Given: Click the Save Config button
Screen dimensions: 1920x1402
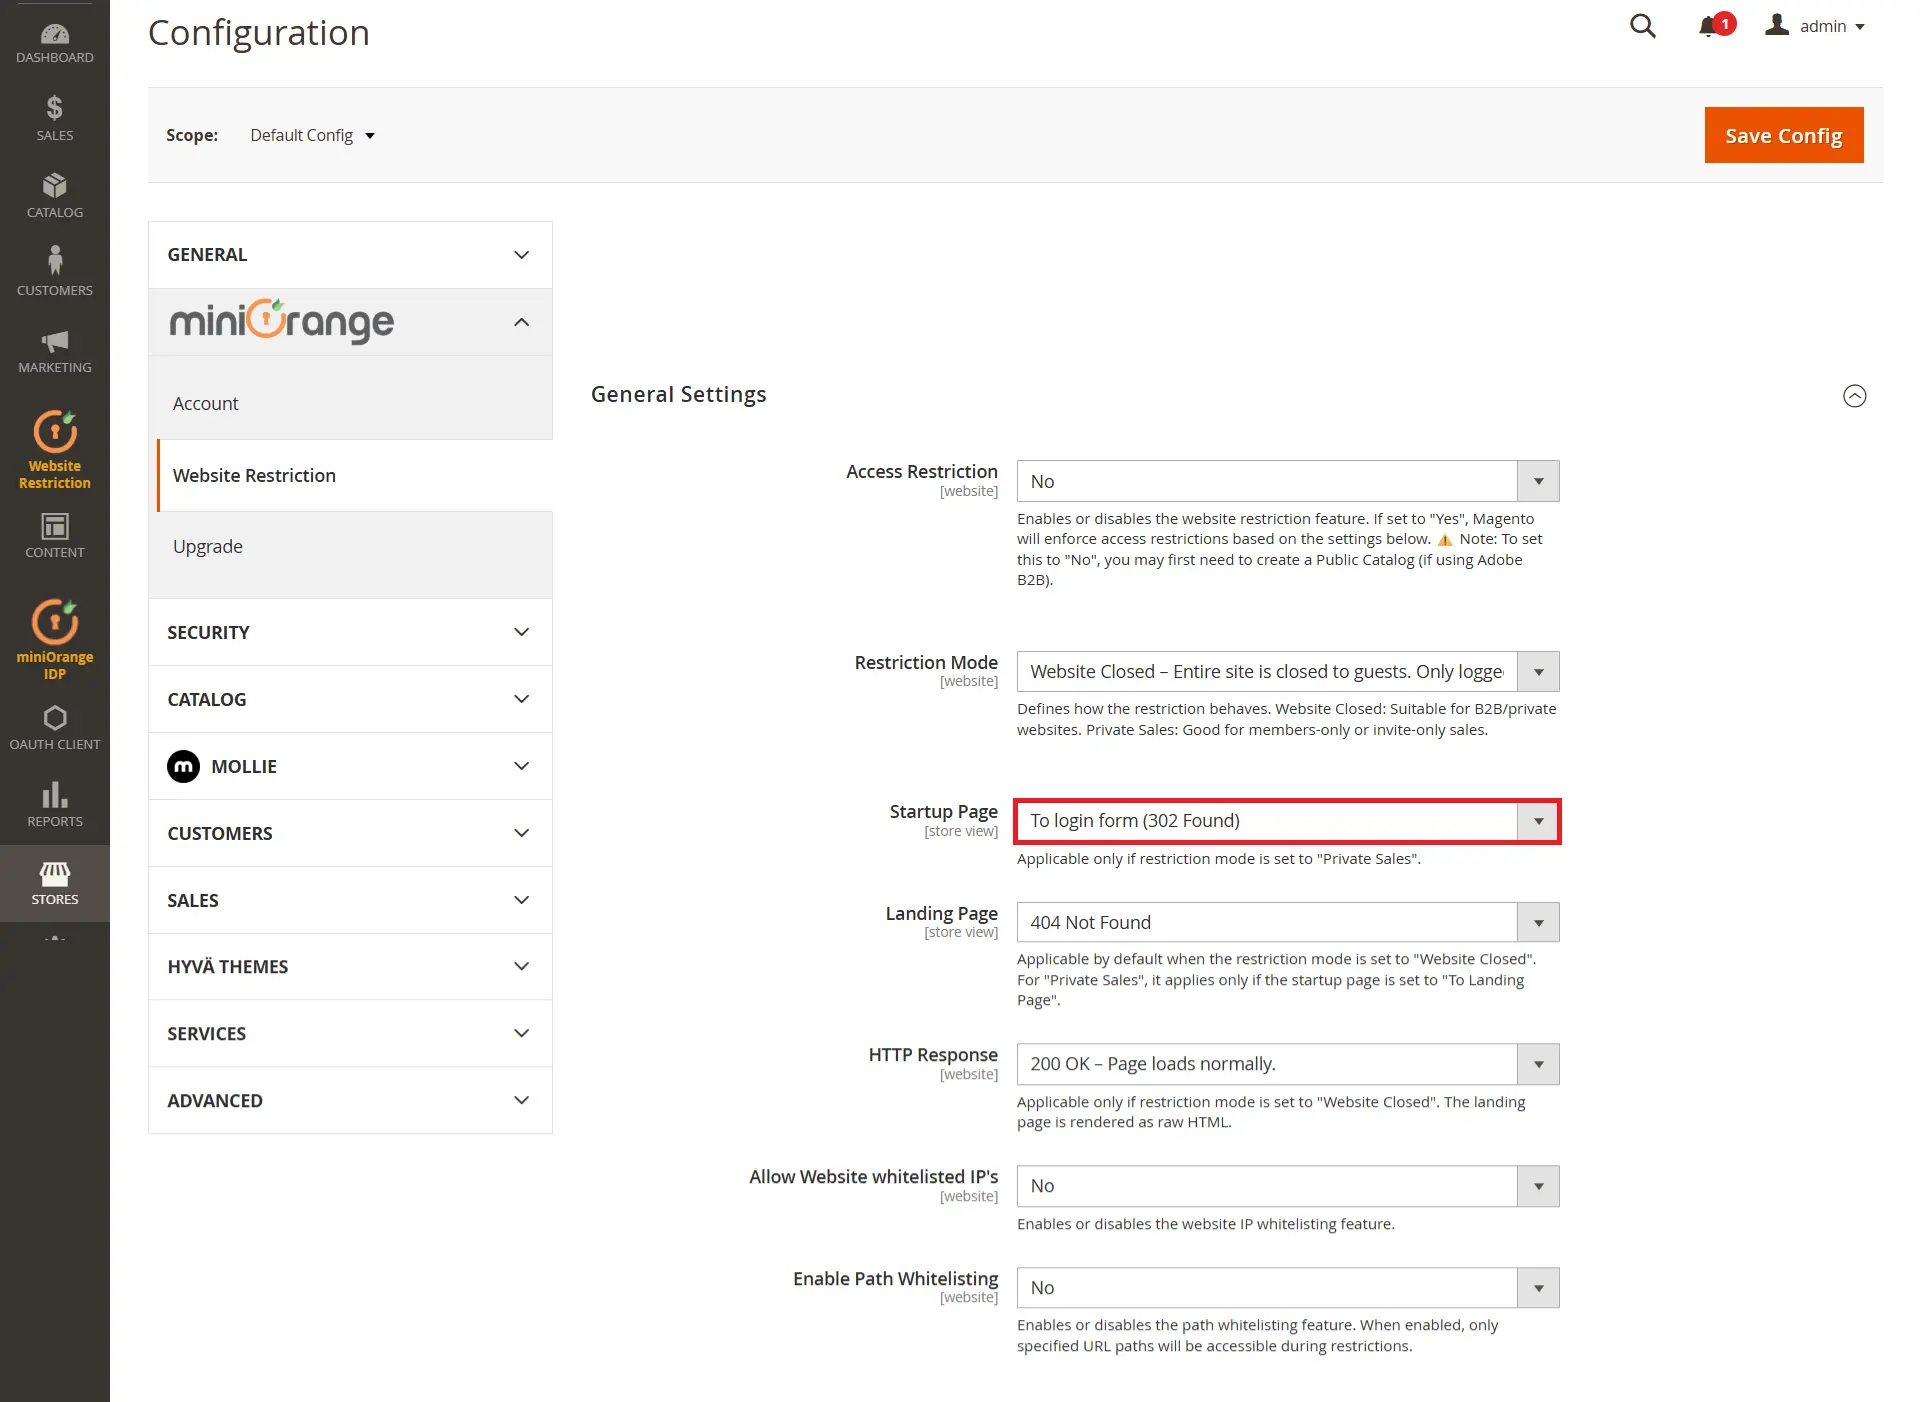Looking at the screenshot, I should click(x=1783, y=135).
